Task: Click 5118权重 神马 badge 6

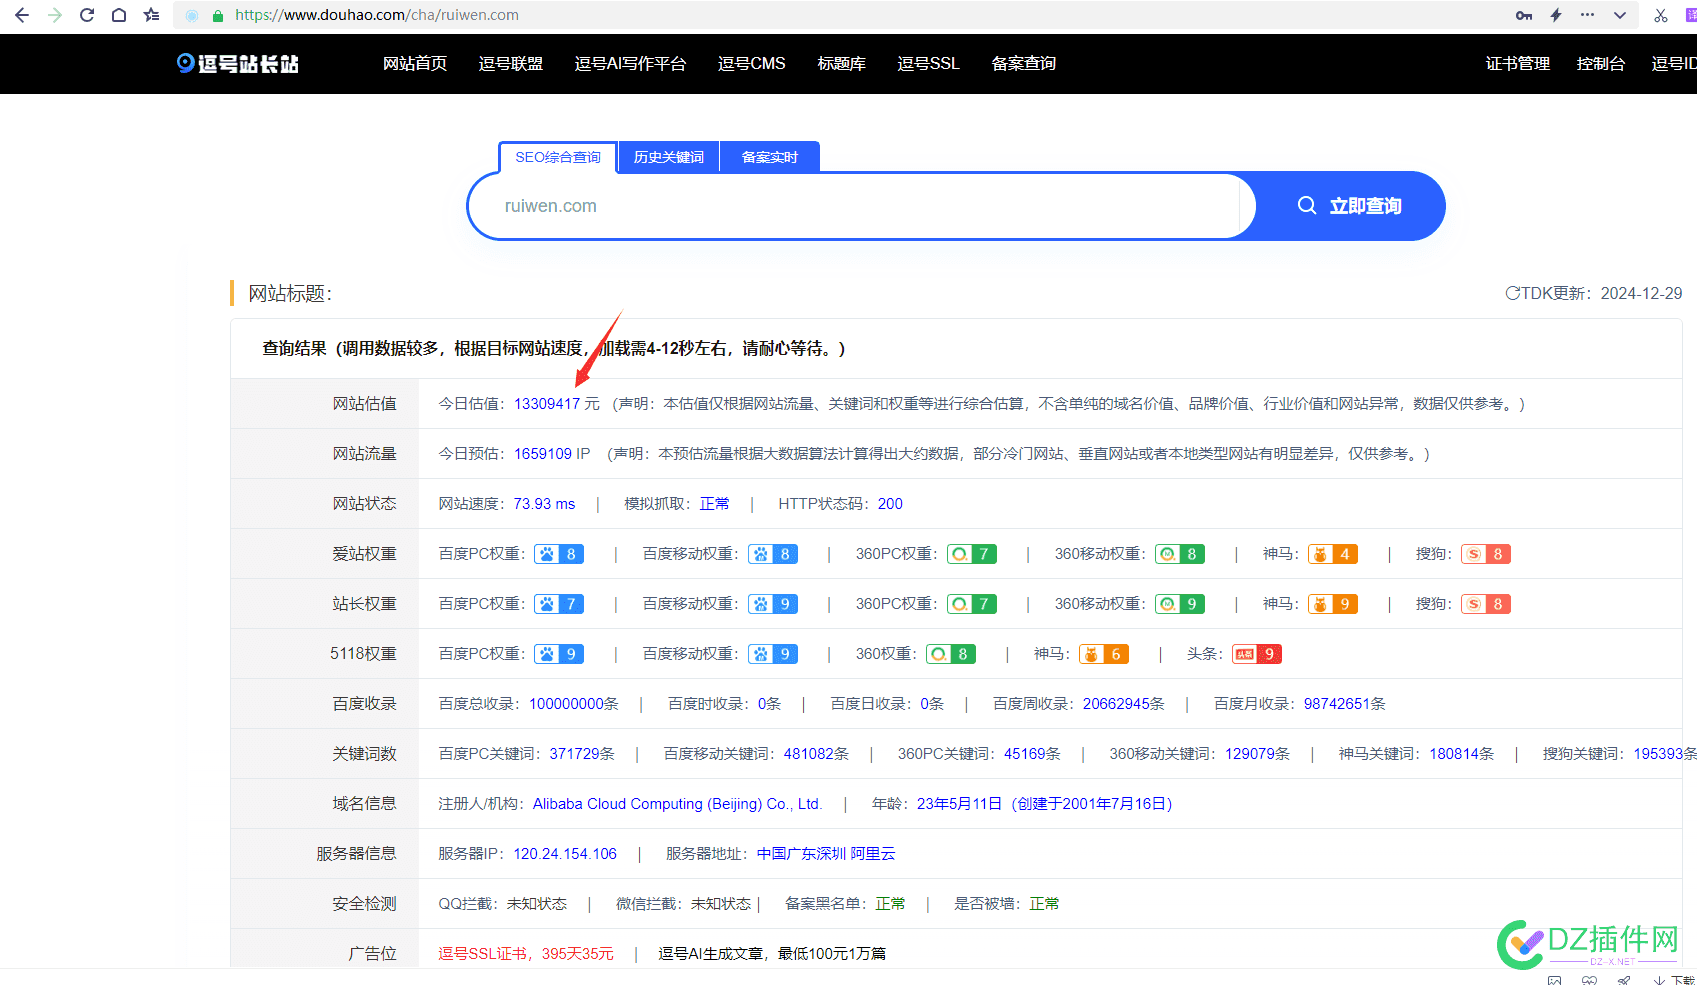Action: [x=1104, y=654]
